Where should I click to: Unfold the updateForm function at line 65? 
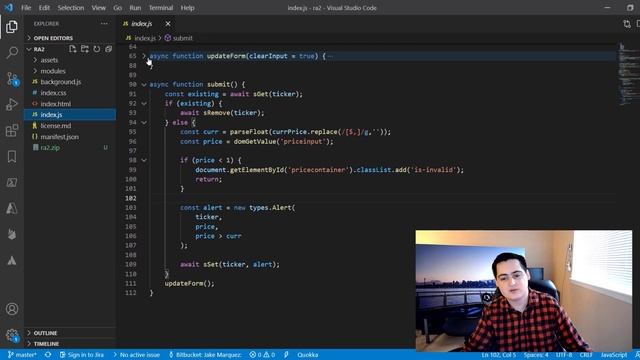click(x=144, y=56)
